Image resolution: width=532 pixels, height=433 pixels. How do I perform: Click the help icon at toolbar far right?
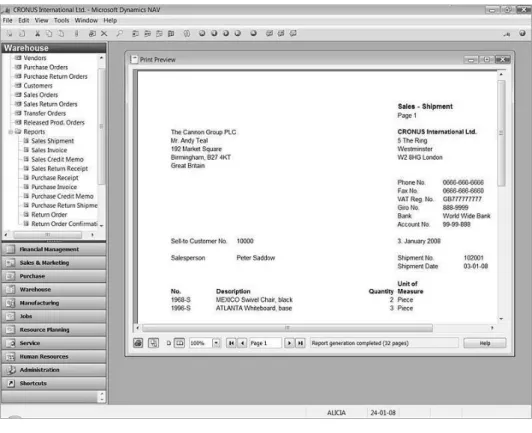click(522, 33)
